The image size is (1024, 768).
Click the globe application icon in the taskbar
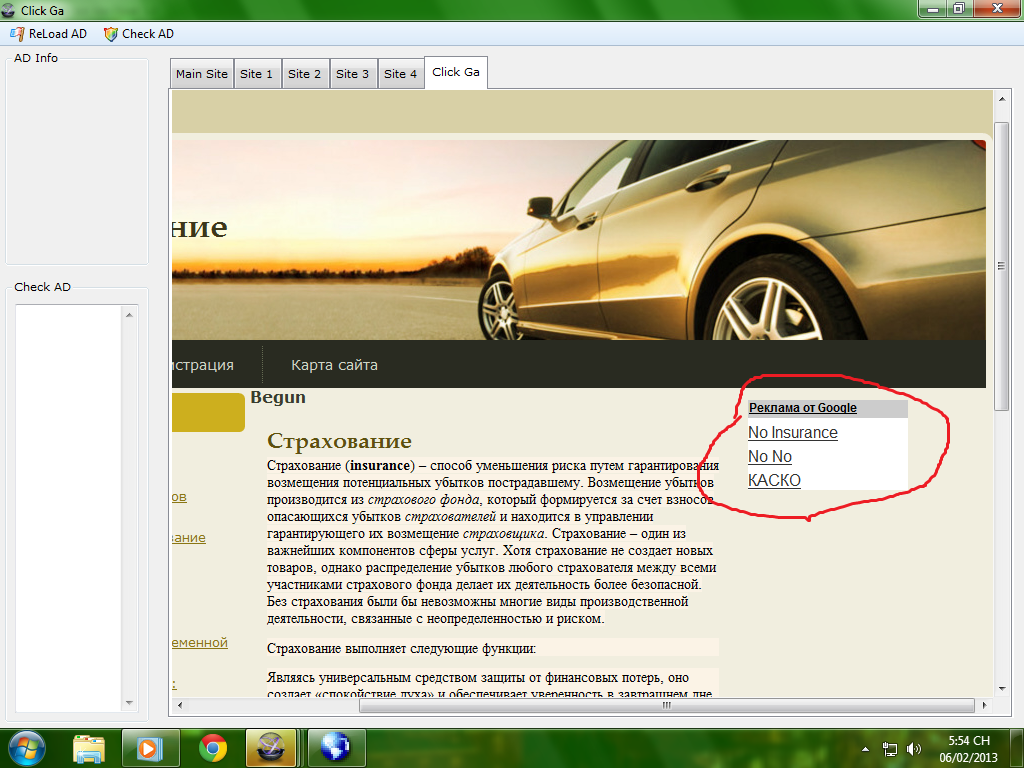click(336, 747)
